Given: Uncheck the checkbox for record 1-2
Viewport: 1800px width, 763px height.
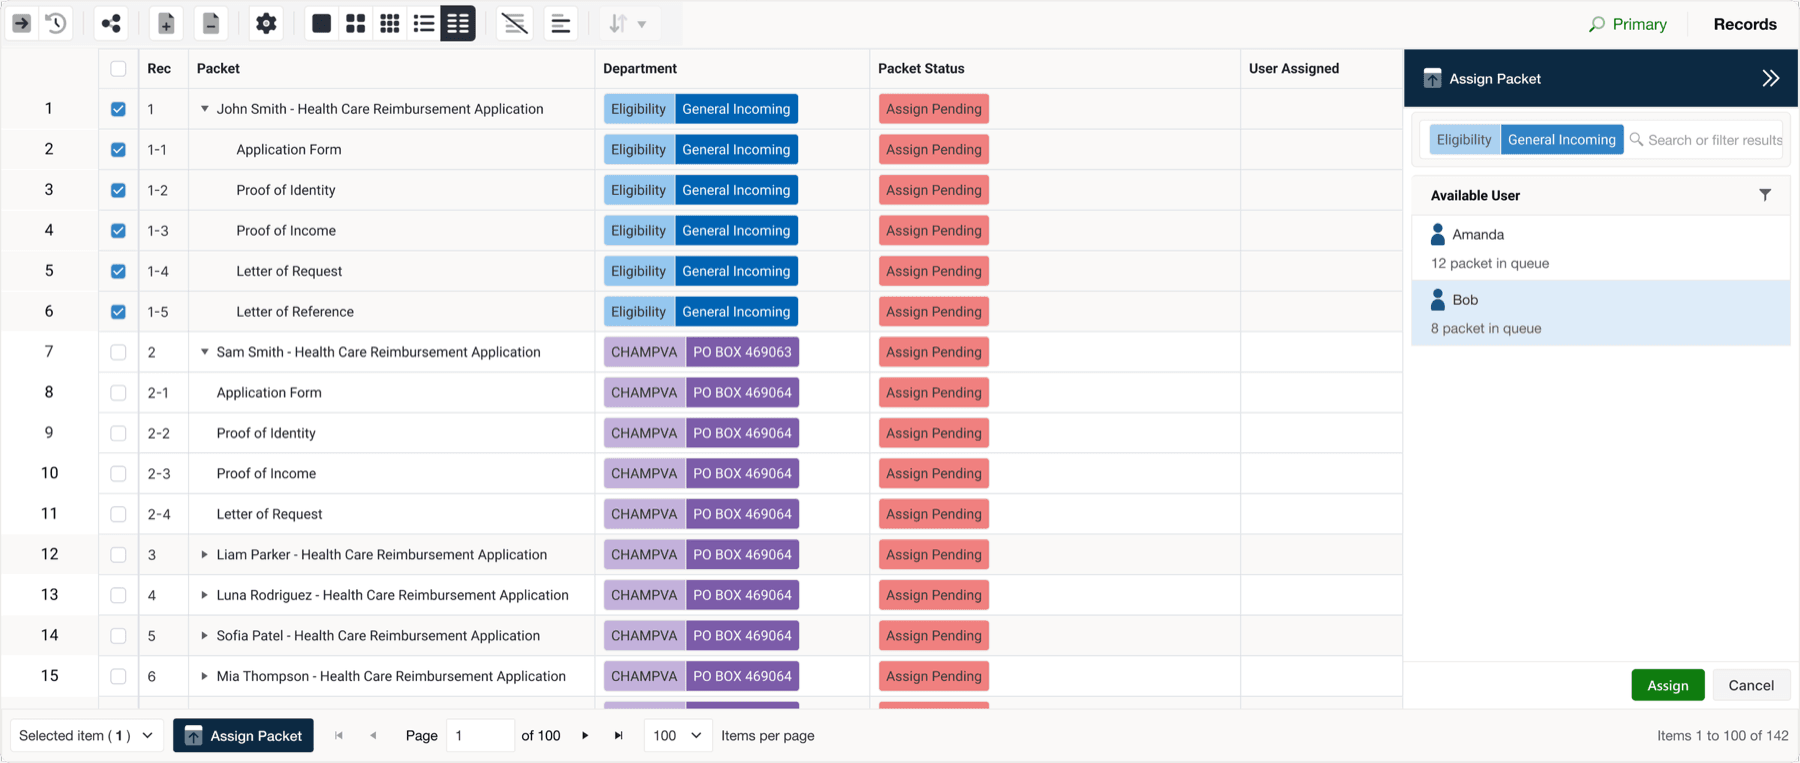Looking at the screenshot, I should pyautogui.click(x=118, y=190).
